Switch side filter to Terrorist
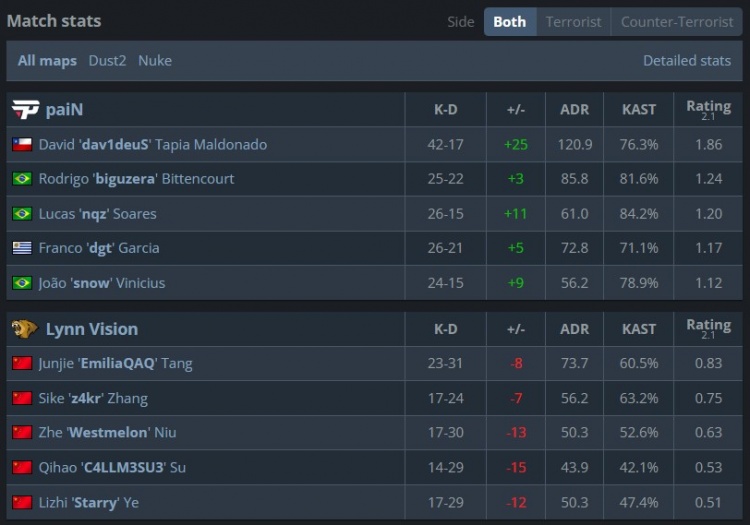 pyautogui.click(x=574, y=22)
